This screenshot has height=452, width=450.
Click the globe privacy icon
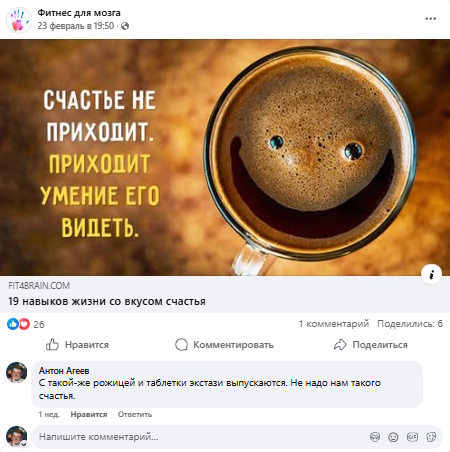125,26
